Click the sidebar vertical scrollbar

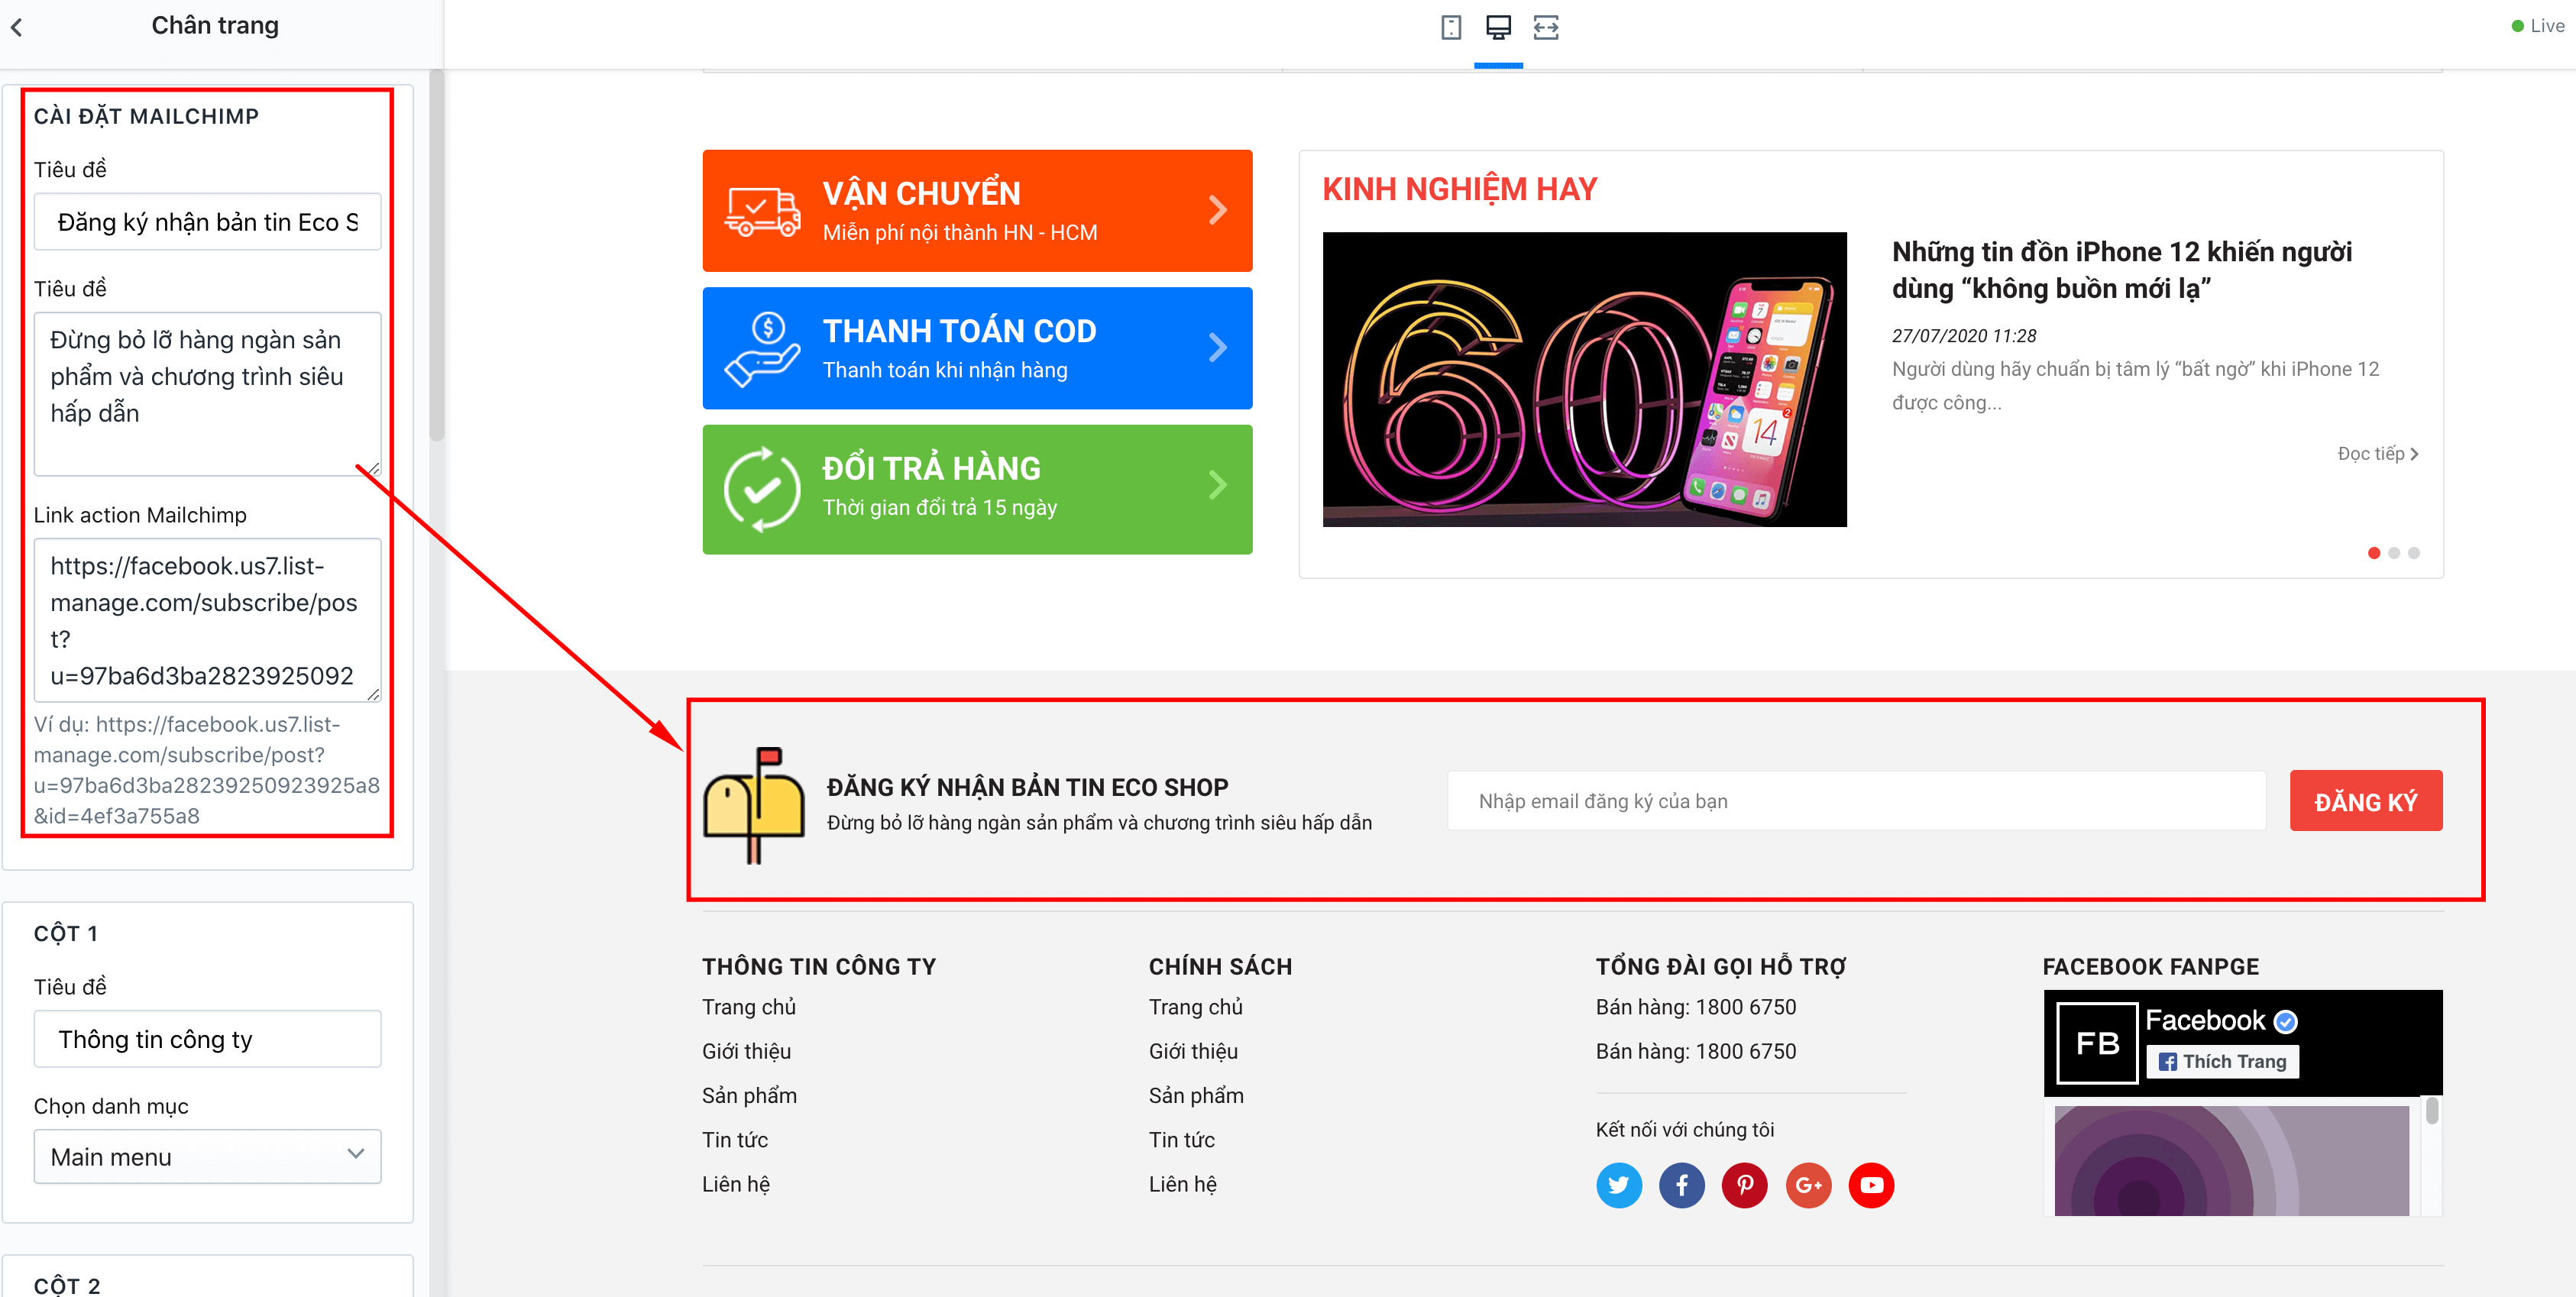[x=437, y=255]
